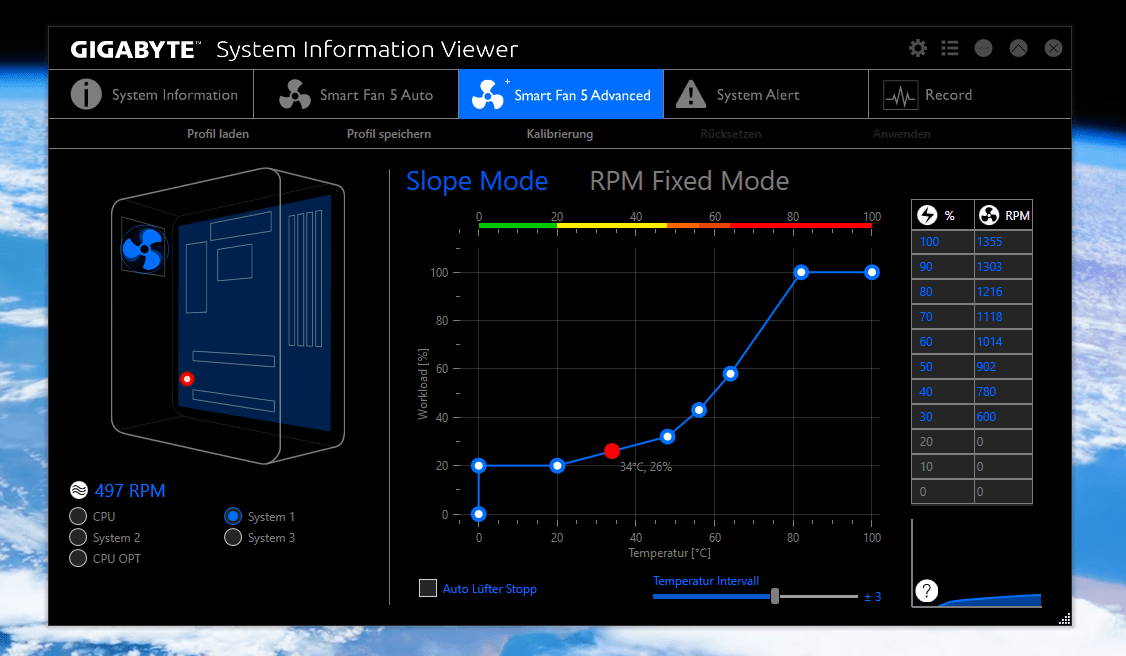Viewport: 1126px width, 656px height.
Task: Click the 1118 RPM table cell
Action: coord(1003,317)
